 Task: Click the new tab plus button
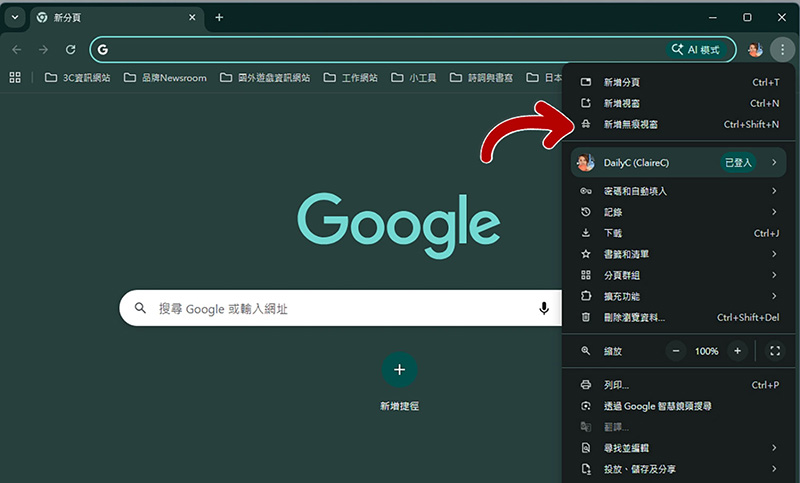pos(219,18)
